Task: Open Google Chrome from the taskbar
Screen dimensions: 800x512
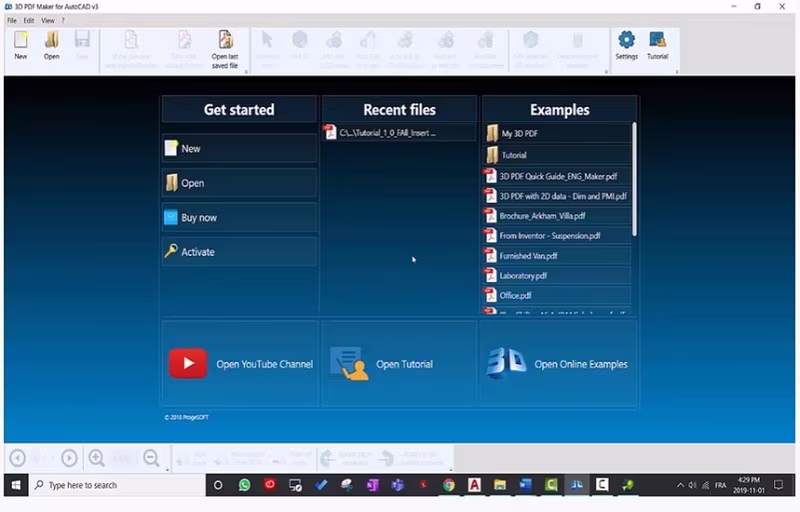Action: 448,485
